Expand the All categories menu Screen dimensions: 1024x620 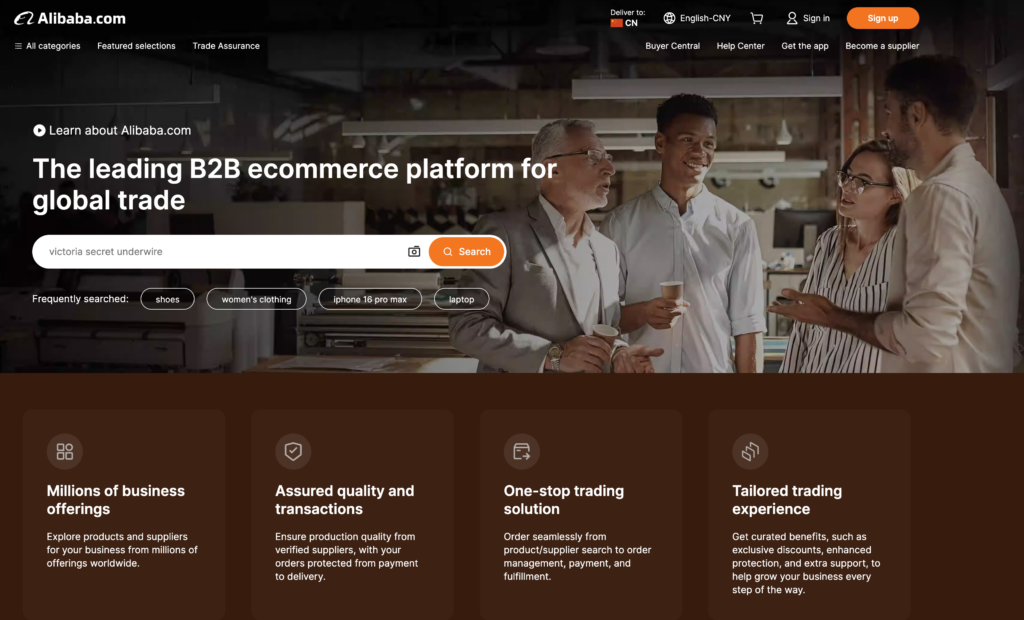[x=47, y=46]
